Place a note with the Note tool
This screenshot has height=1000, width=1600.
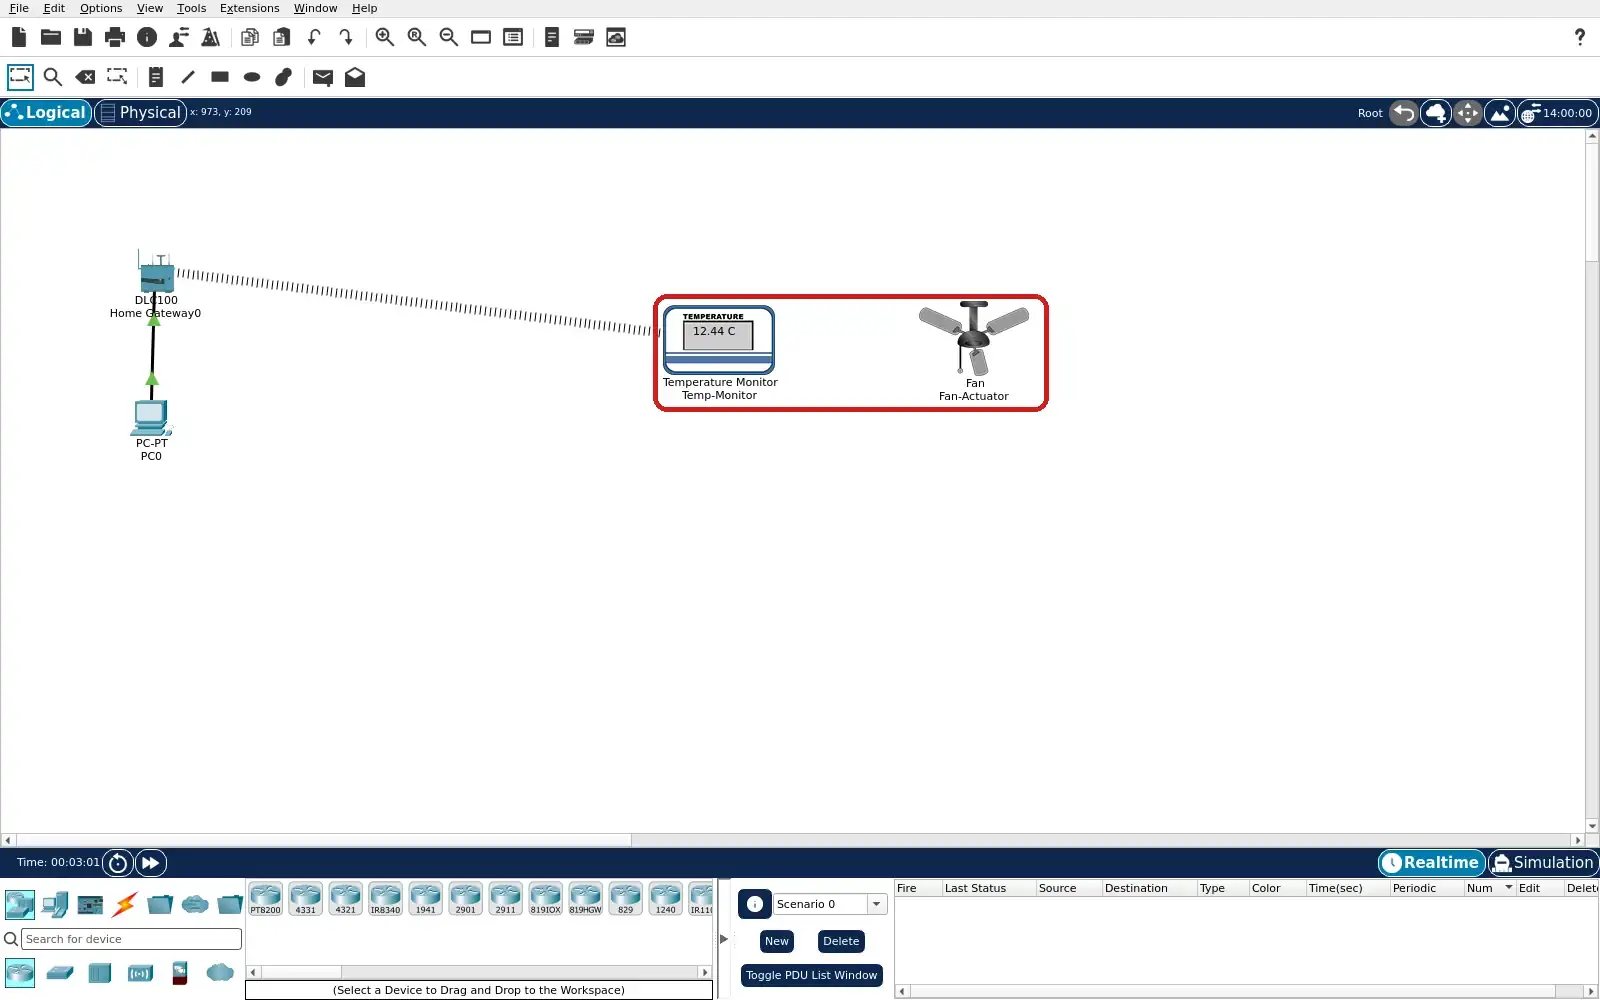pyautogui.click(x=156, y=77)
